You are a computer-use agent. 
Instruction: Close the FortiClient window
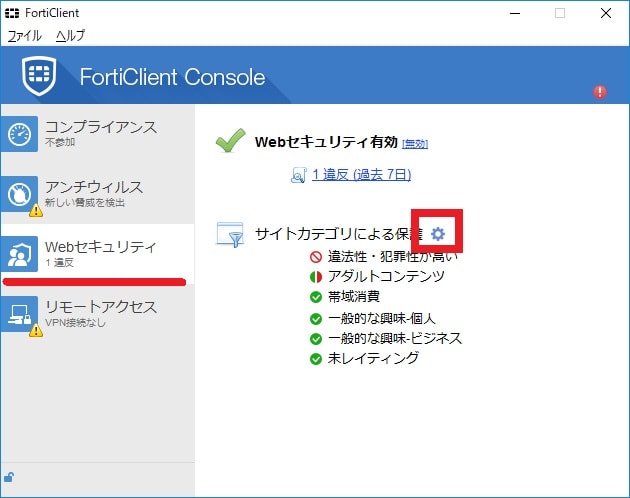(606, 13)
